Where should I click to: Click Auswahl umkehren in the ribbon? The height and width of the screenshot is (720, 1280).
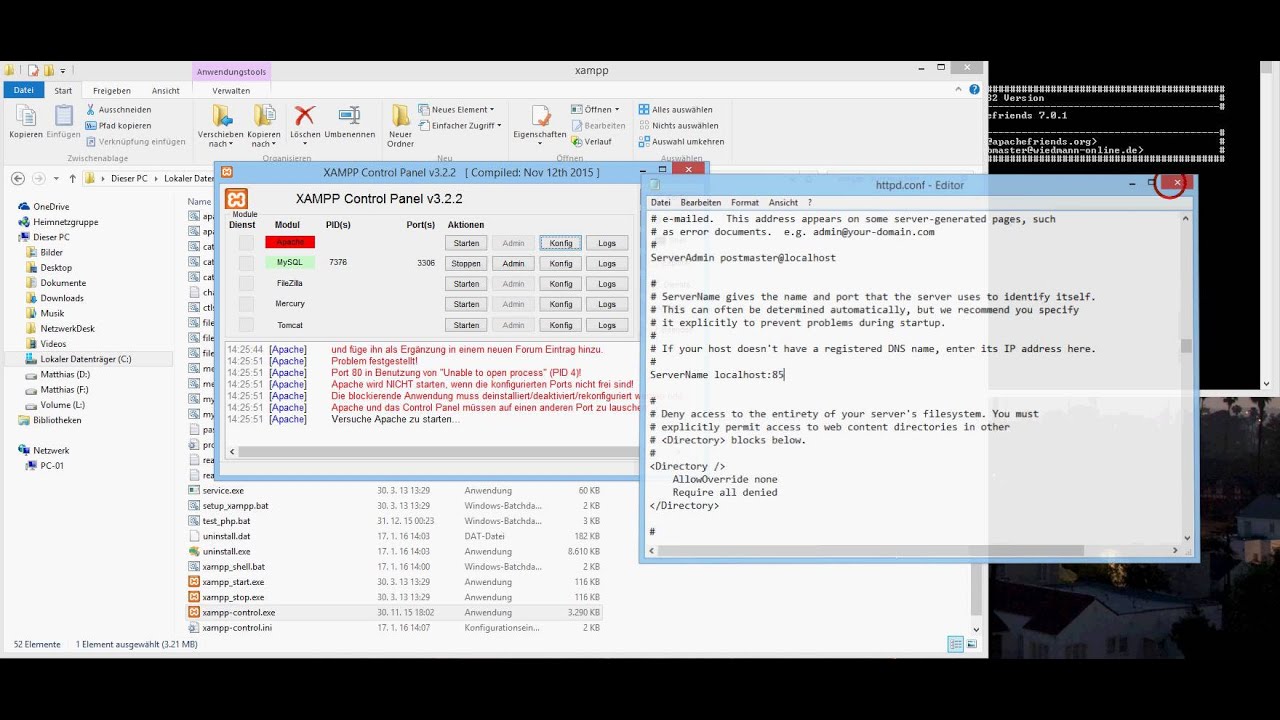pyautogui.click(x=681, y=141)
